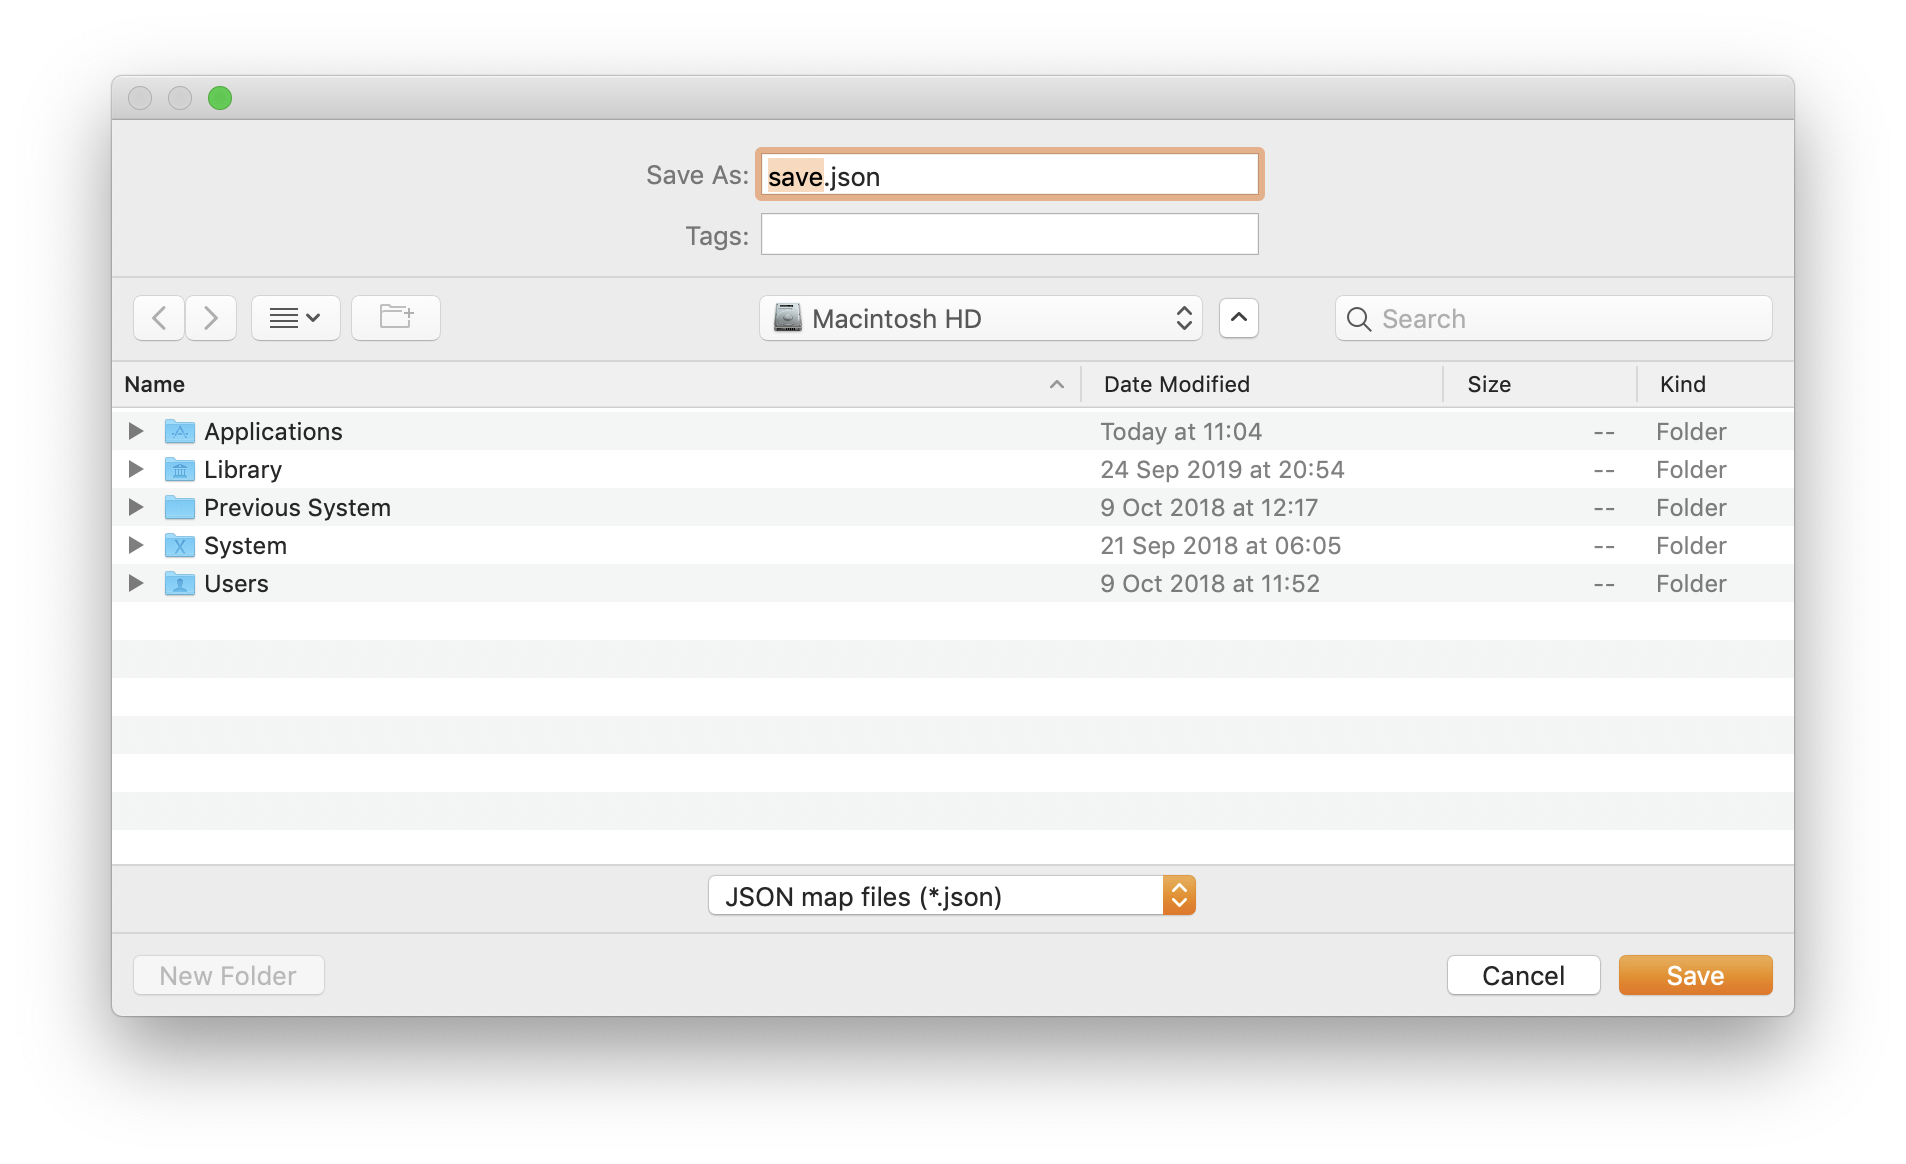Expand the Library folder triangle

[136, 469]
